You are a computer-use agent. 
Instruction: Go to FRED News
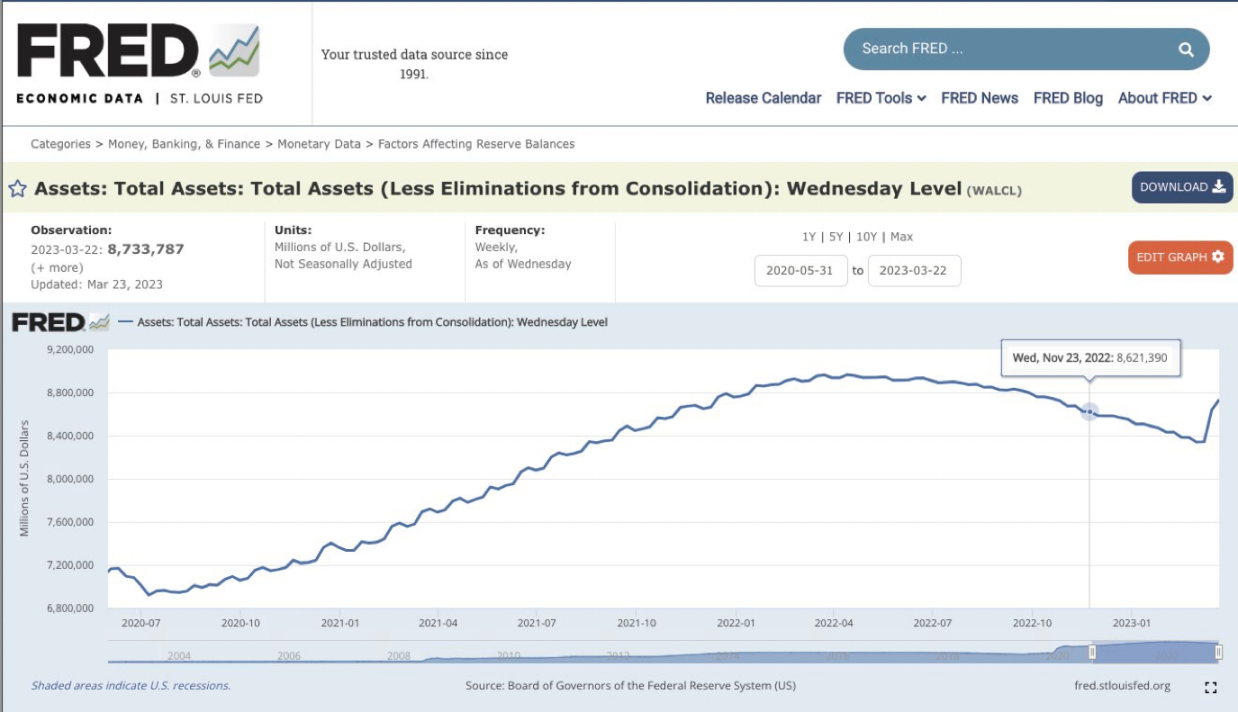click(x=979, y=98)
